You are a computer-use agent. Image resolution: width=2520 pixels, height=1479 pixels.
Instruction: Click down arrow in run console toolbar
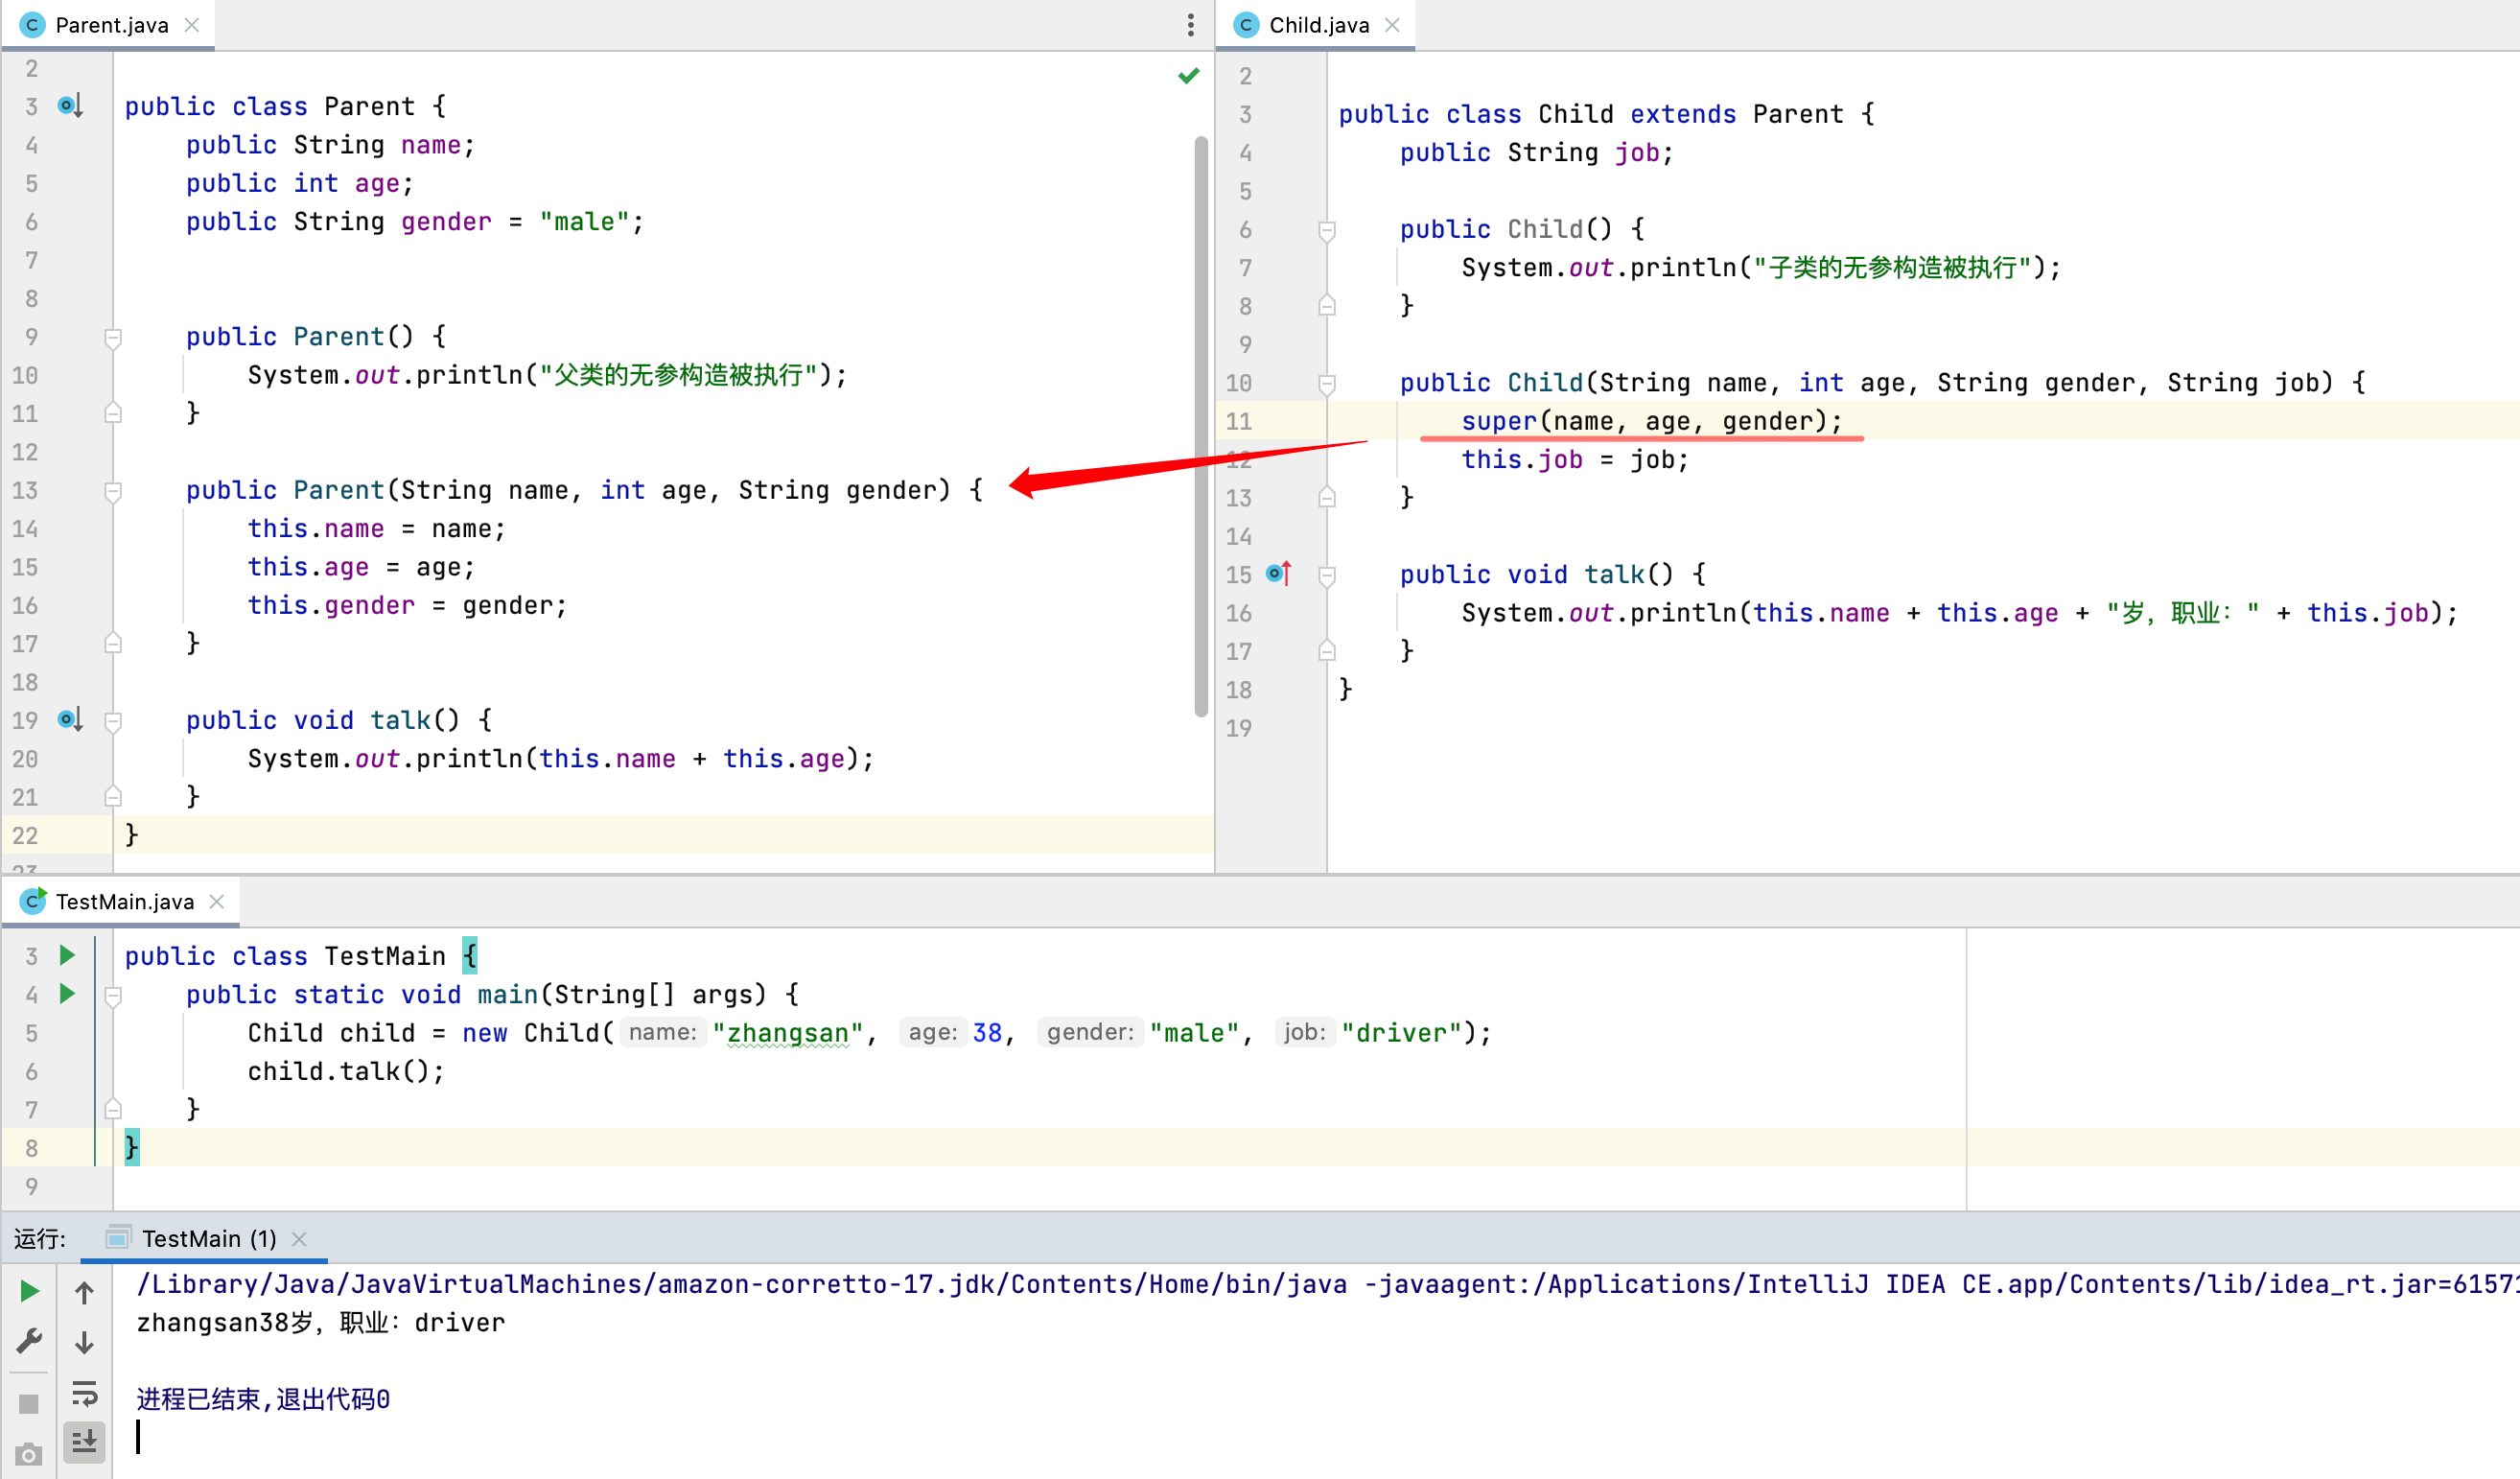click(x=85, y=1342)
